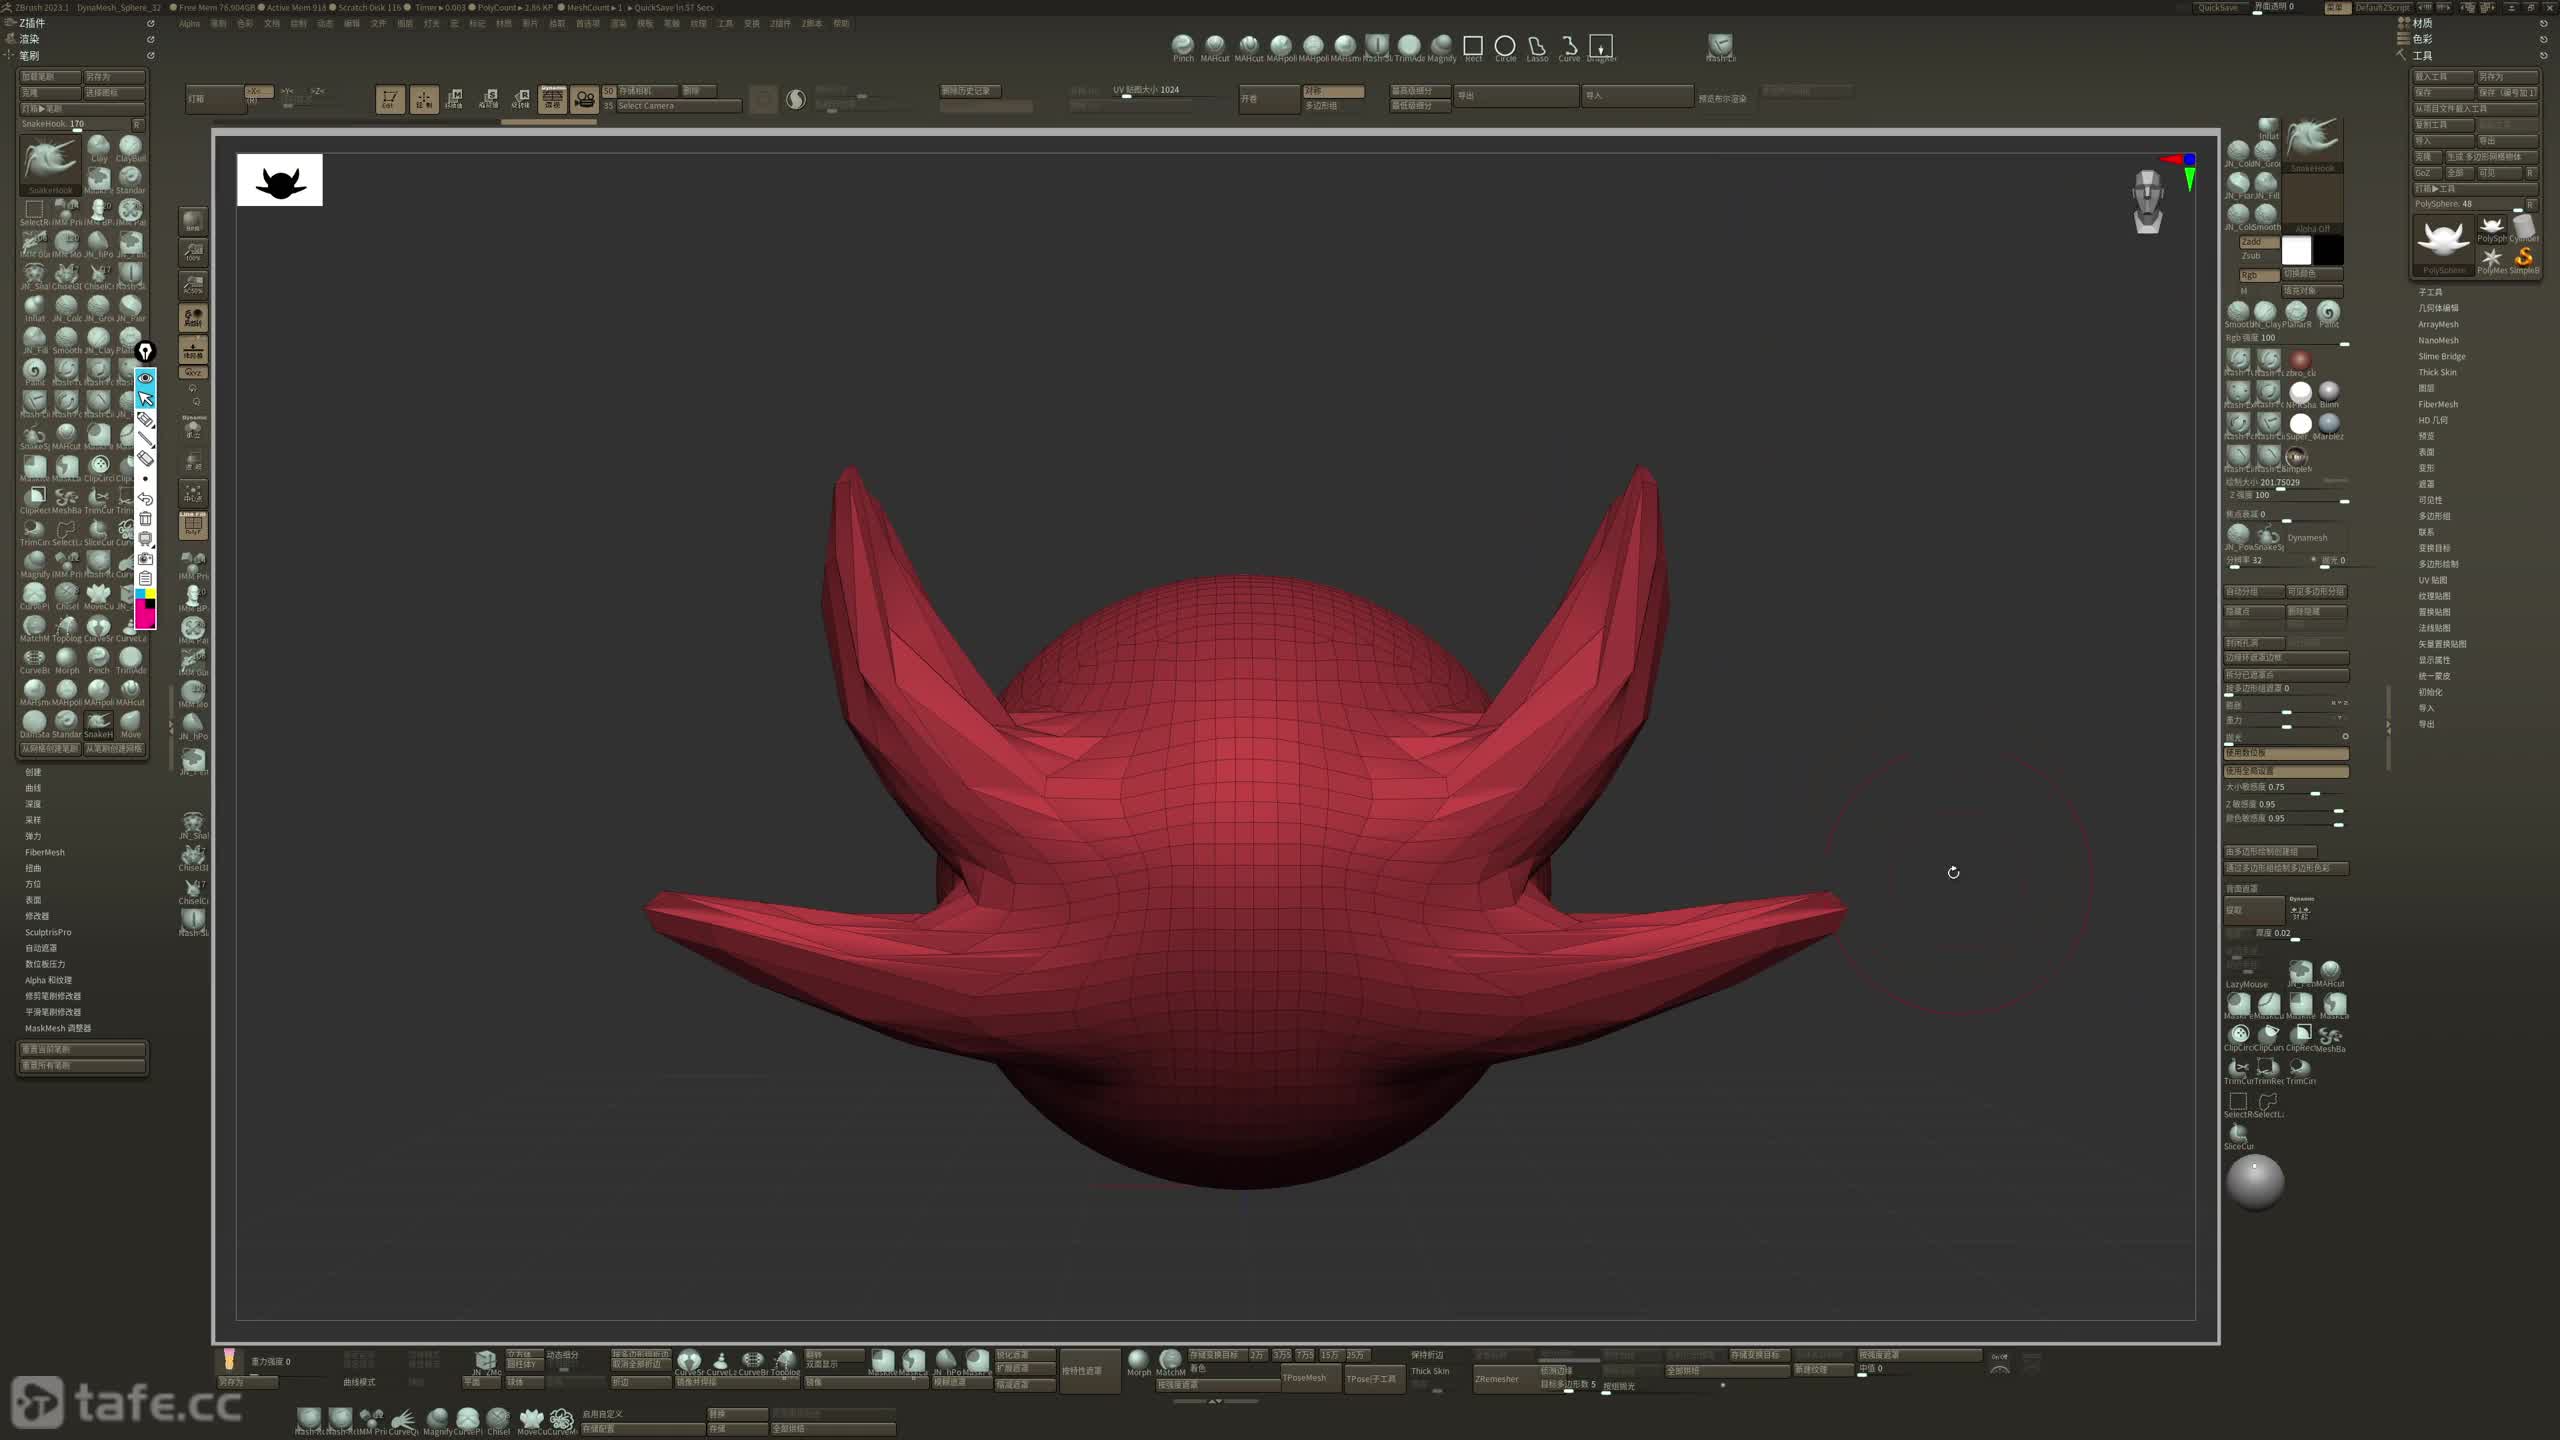Toggle the Rgb paint mode button

point(2258,274)
